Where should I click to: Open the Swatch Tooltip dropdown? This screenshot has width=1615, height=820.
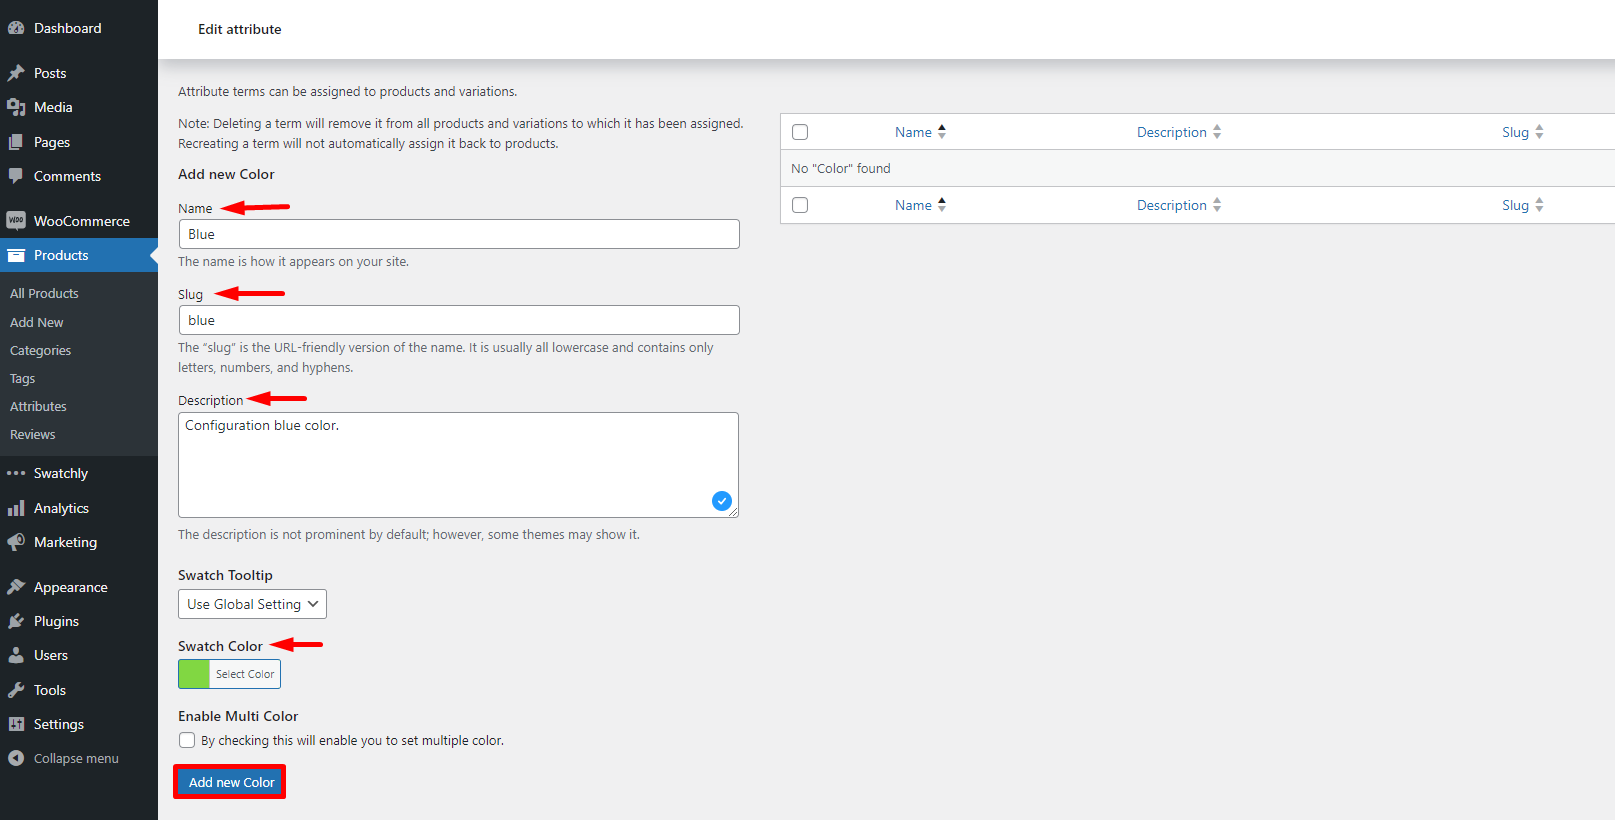(252, 604)
